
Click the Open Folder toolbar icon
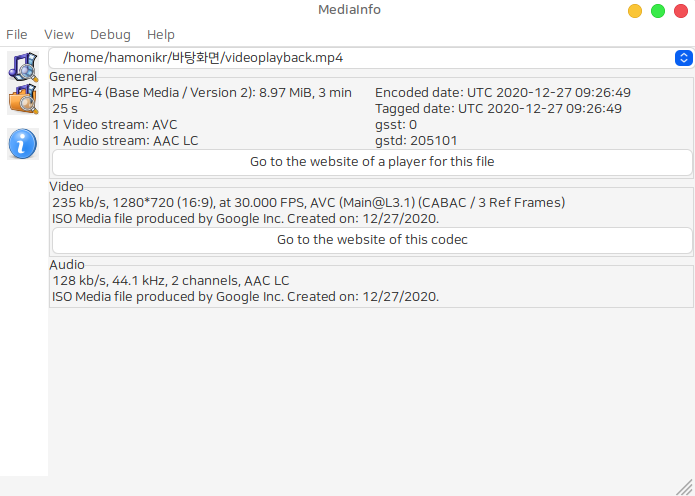point(22,99)
